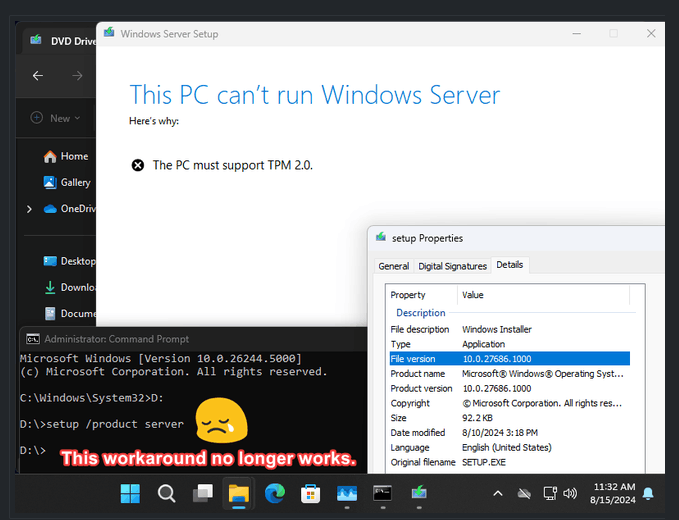Open File Explorer from the taskbar

coord(238,493)
